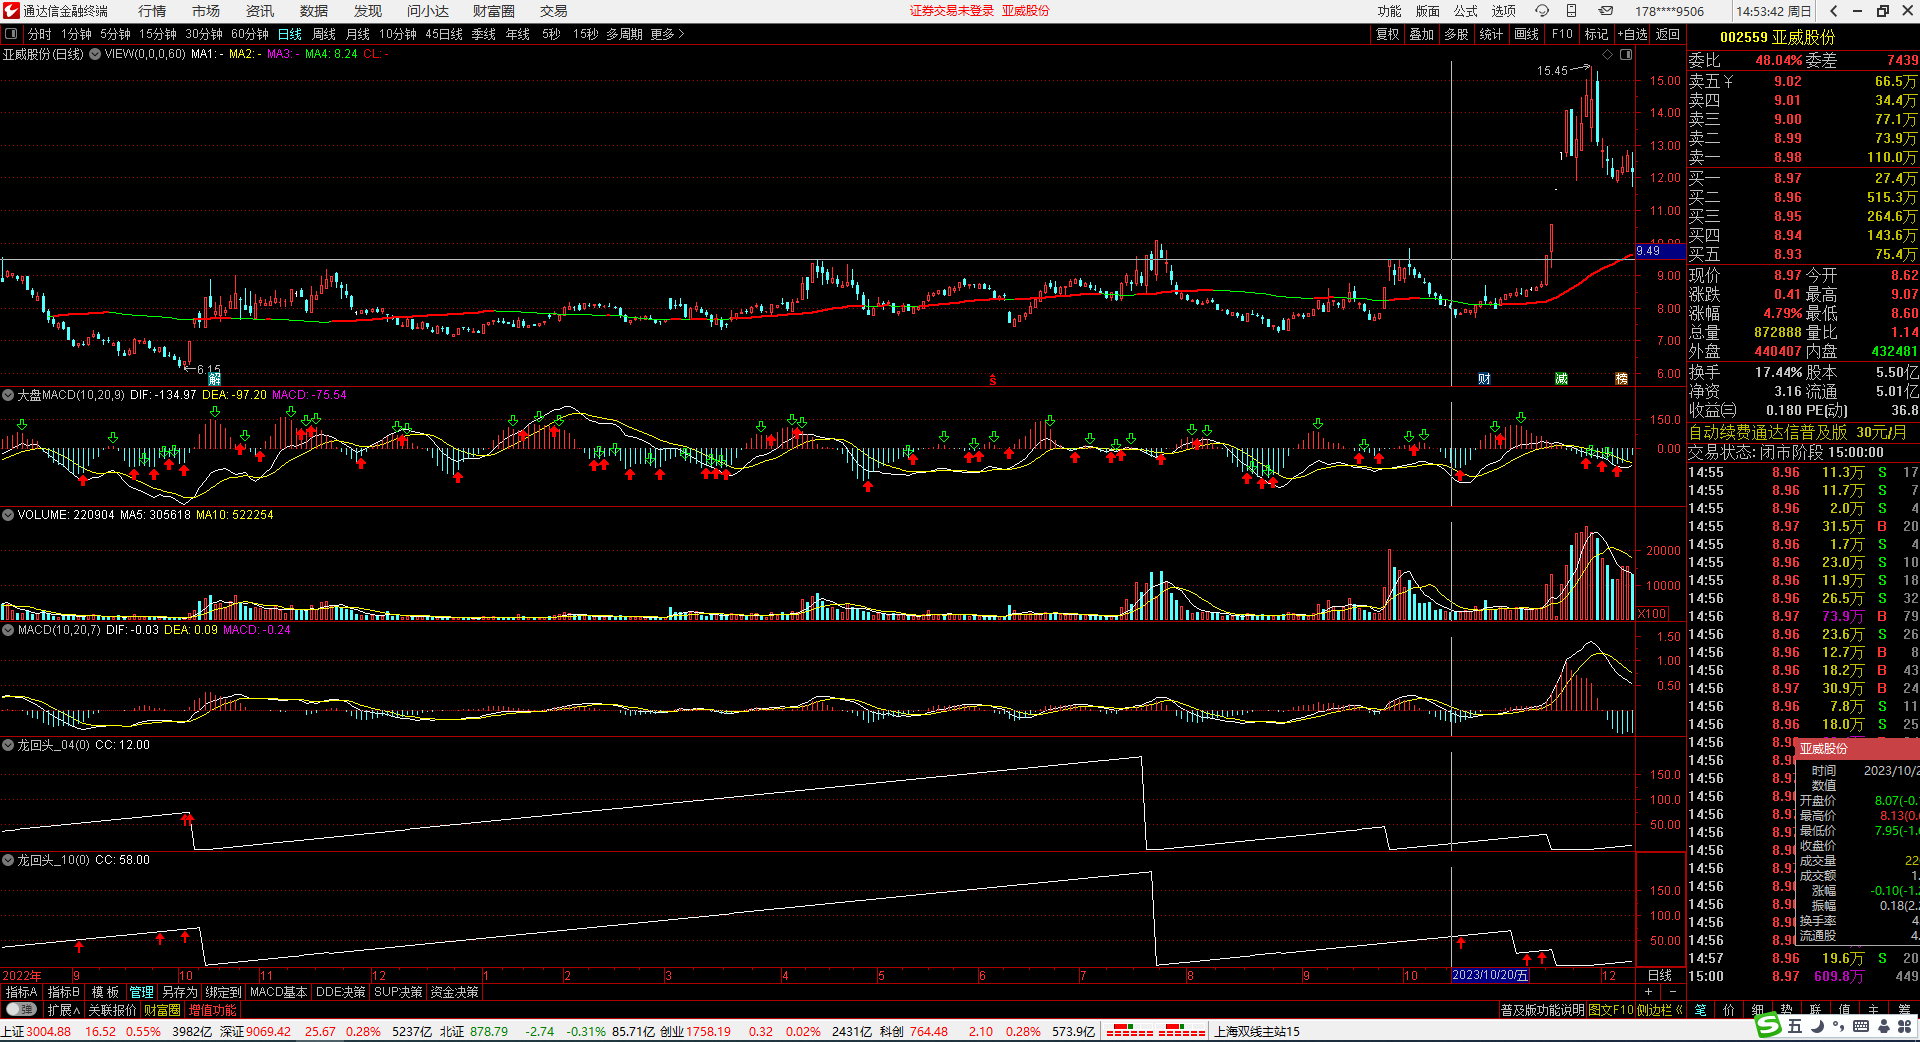Open the customer service headset icon

pyautogui.click(x=1542, y=11)
